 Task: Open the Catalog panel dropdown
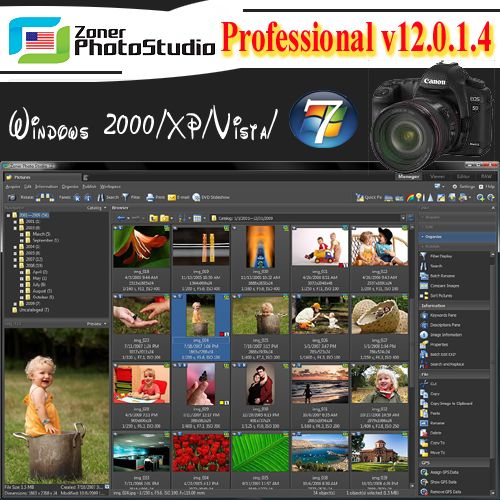click(96, 208)
